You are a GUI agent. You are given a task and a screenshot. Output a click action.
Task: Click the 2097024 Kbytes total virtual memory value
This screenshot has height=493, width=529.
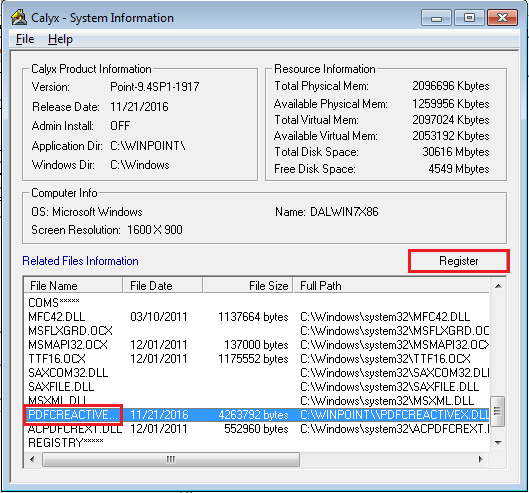[x=450, y=120]
